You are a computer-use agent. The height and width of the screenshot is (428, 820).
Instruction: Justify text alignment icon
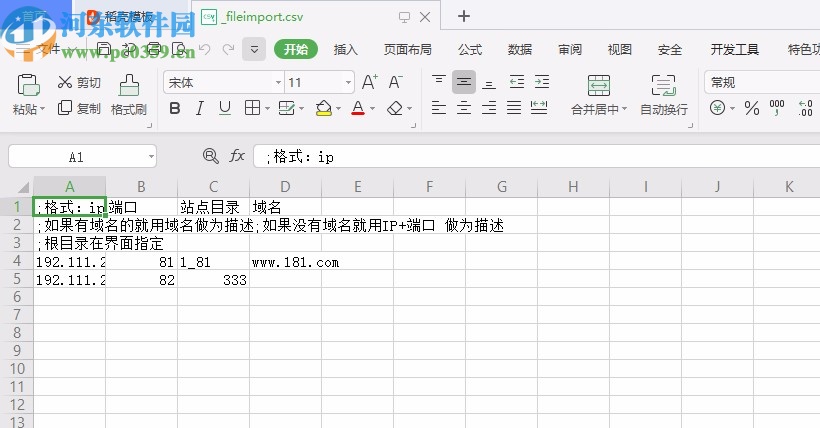tap(514, 108)
